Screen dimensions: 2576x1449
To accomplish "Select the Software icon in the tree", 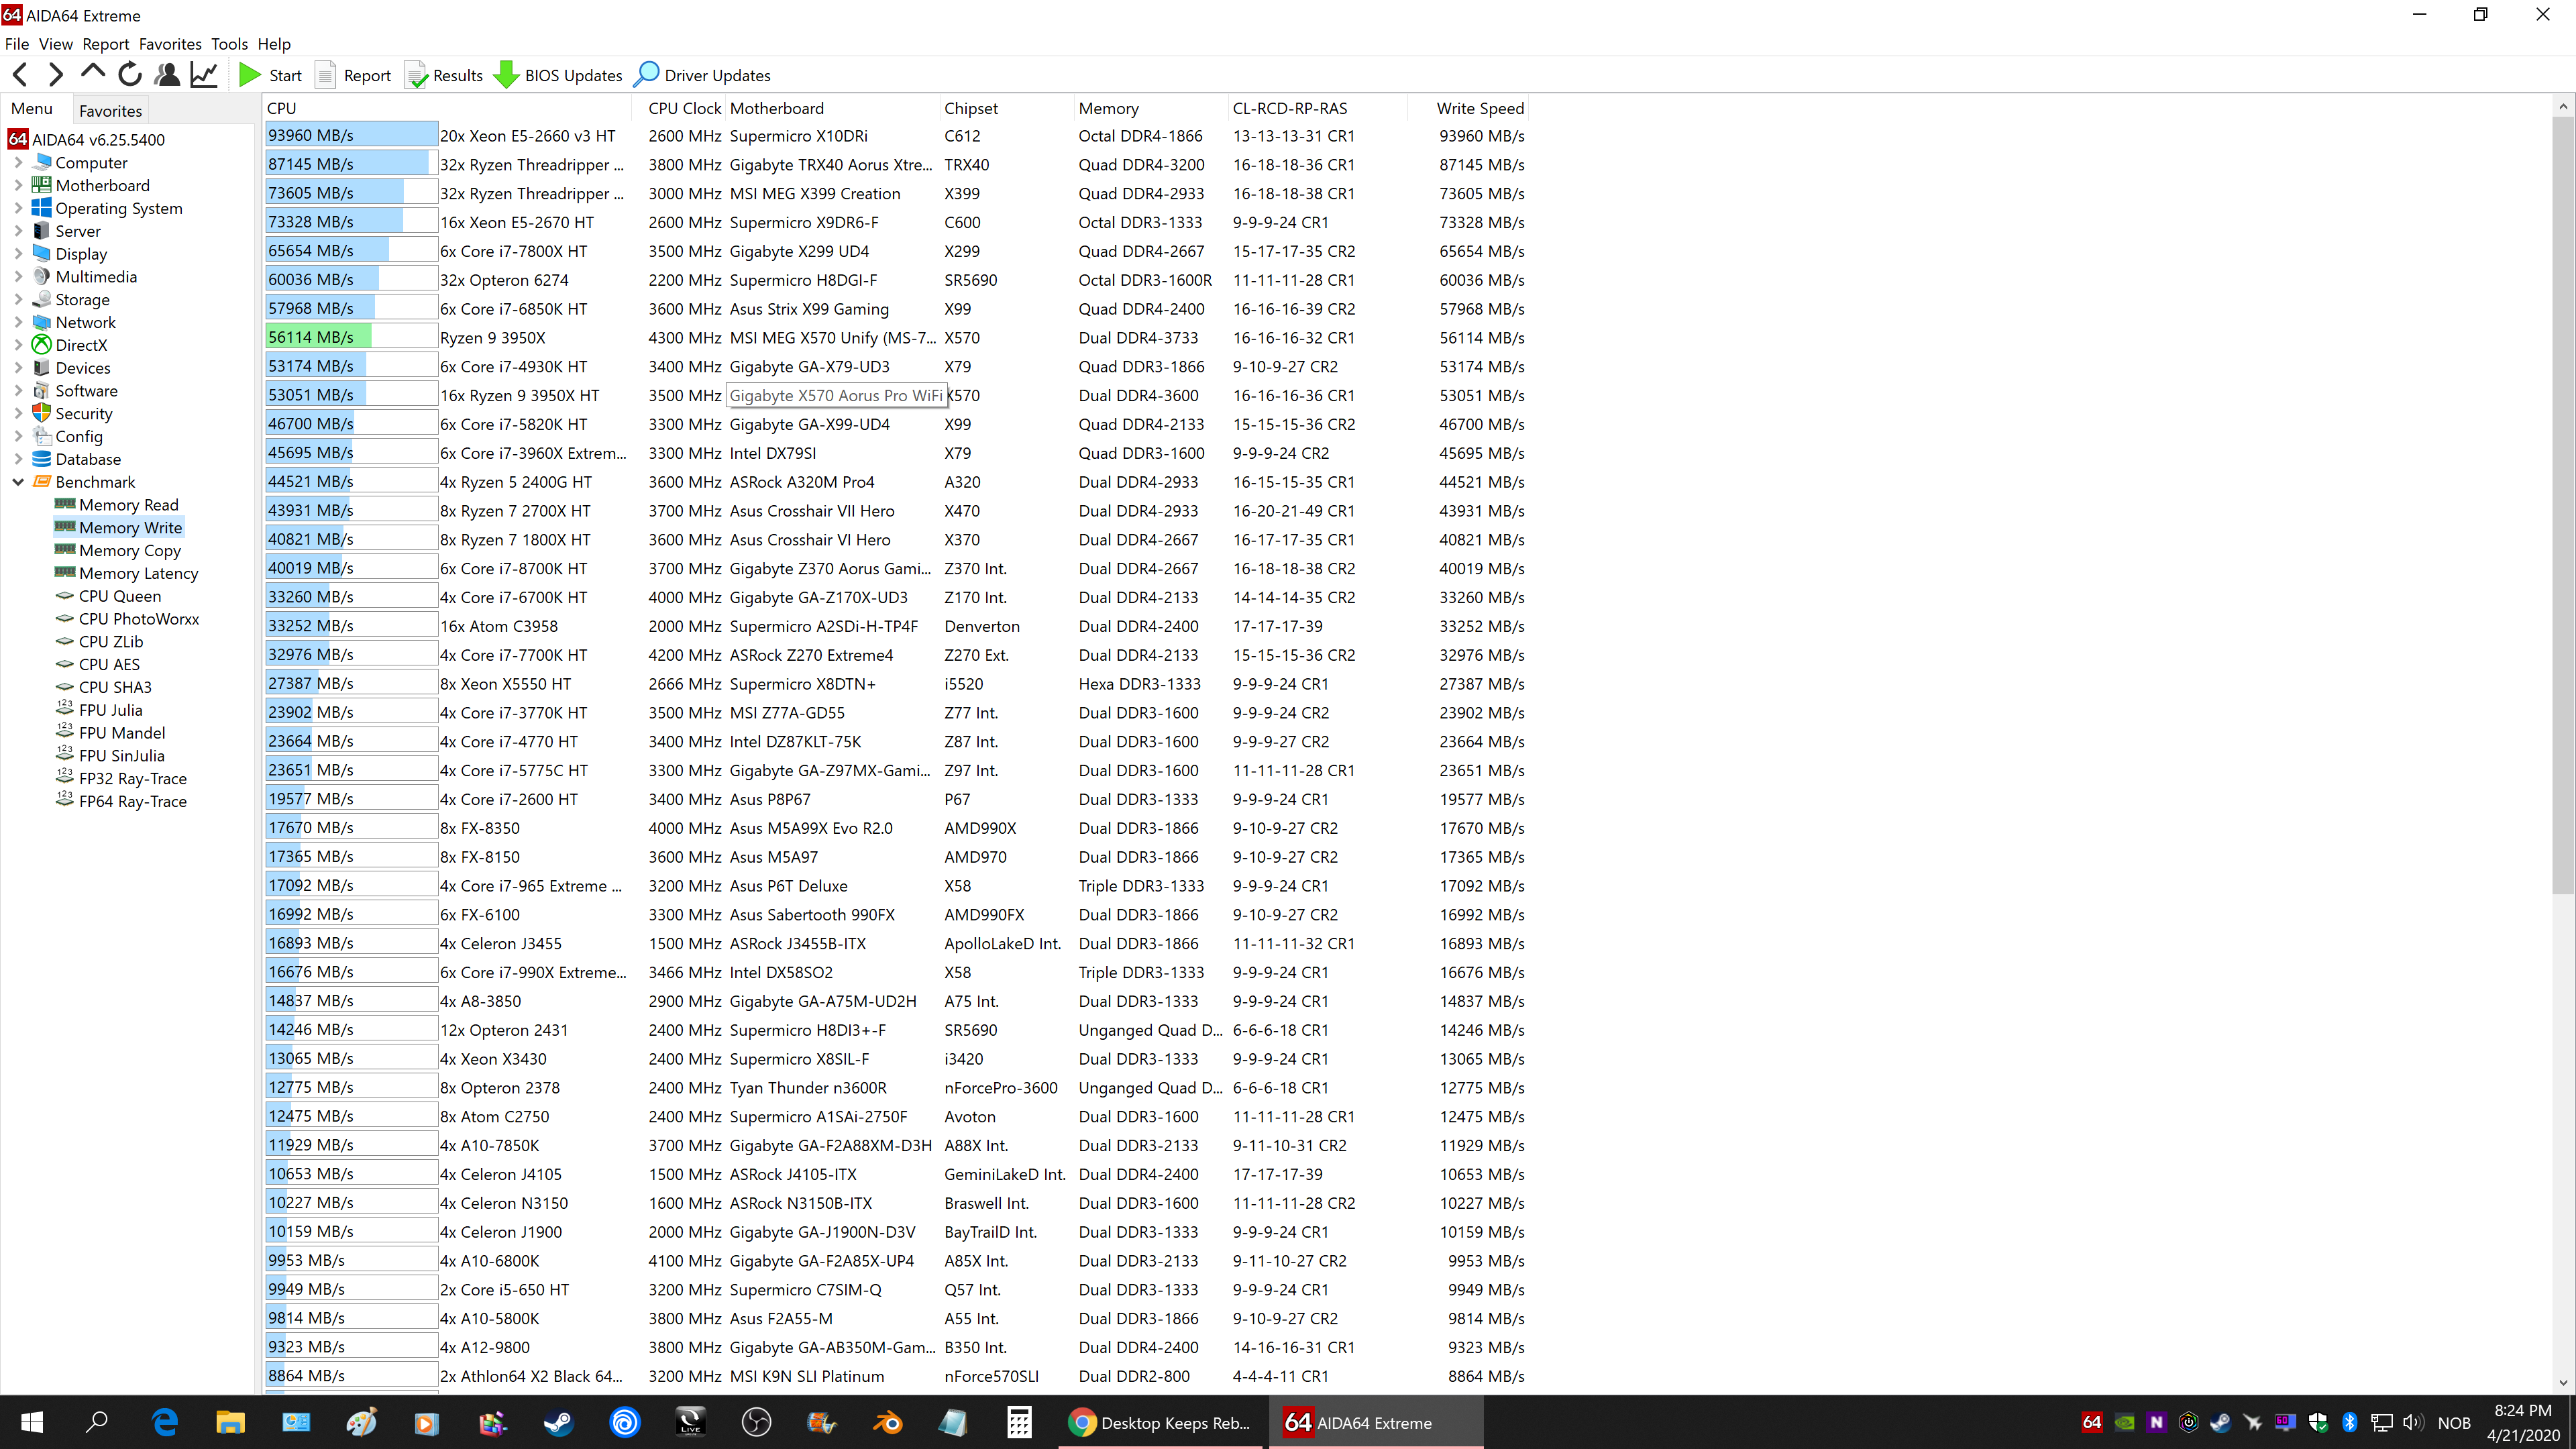I will click(x=41, y=390).
